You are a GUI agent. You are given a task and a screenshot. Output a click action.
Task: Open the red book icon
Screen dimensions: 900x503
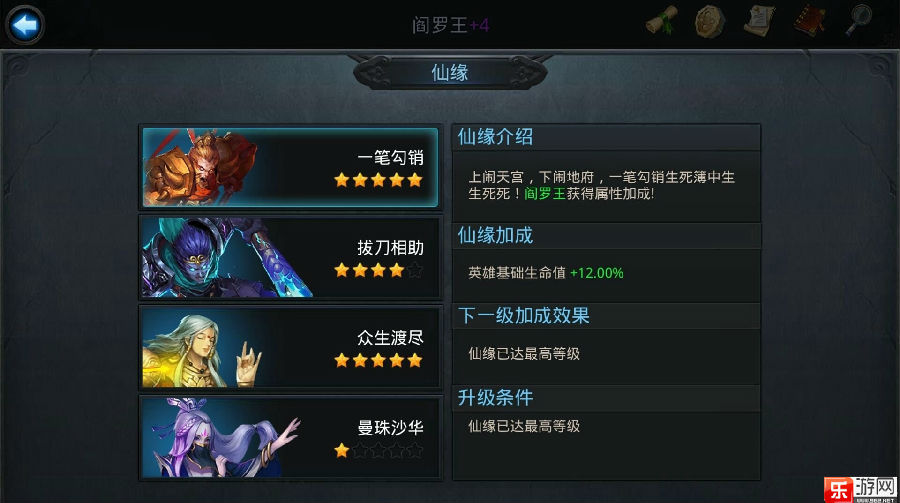pos(810,21)
